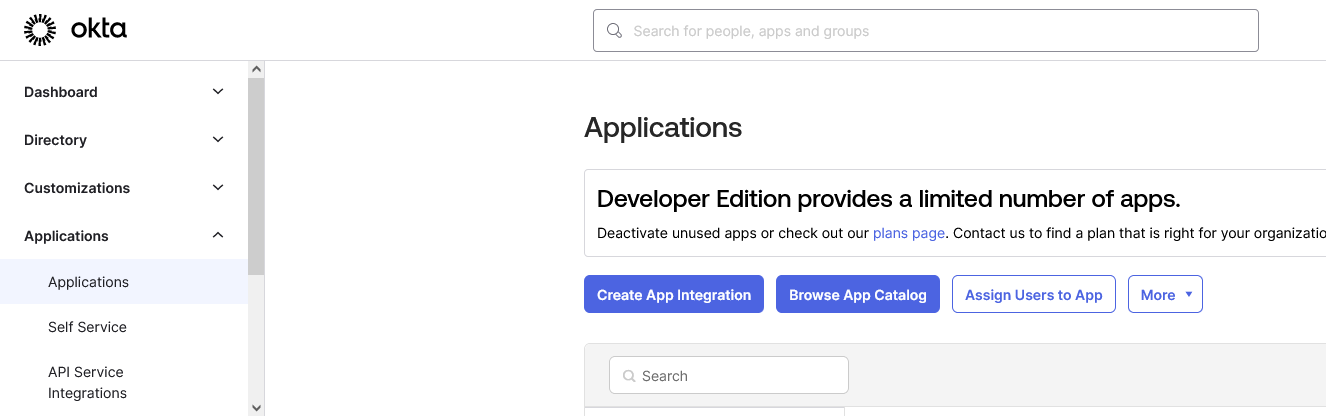The height and width of the screenshot is (416, 1326).
Task: Click the magnifier icon in the applications Search box
Action: (x=629, y=376)
